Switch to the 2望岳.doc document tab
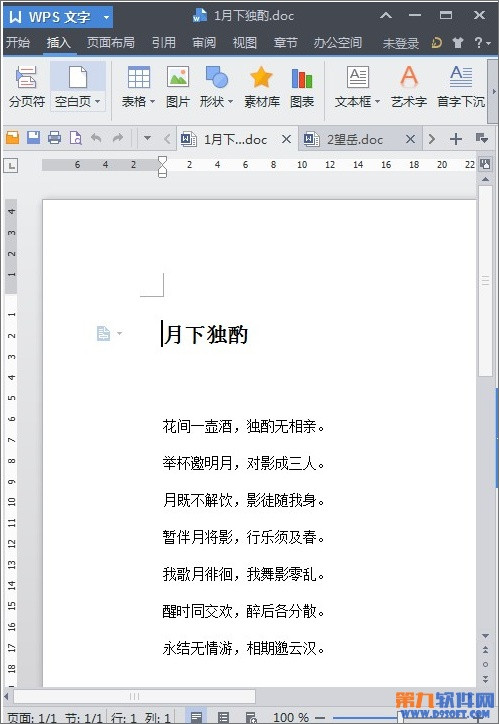 click(355, 139)
